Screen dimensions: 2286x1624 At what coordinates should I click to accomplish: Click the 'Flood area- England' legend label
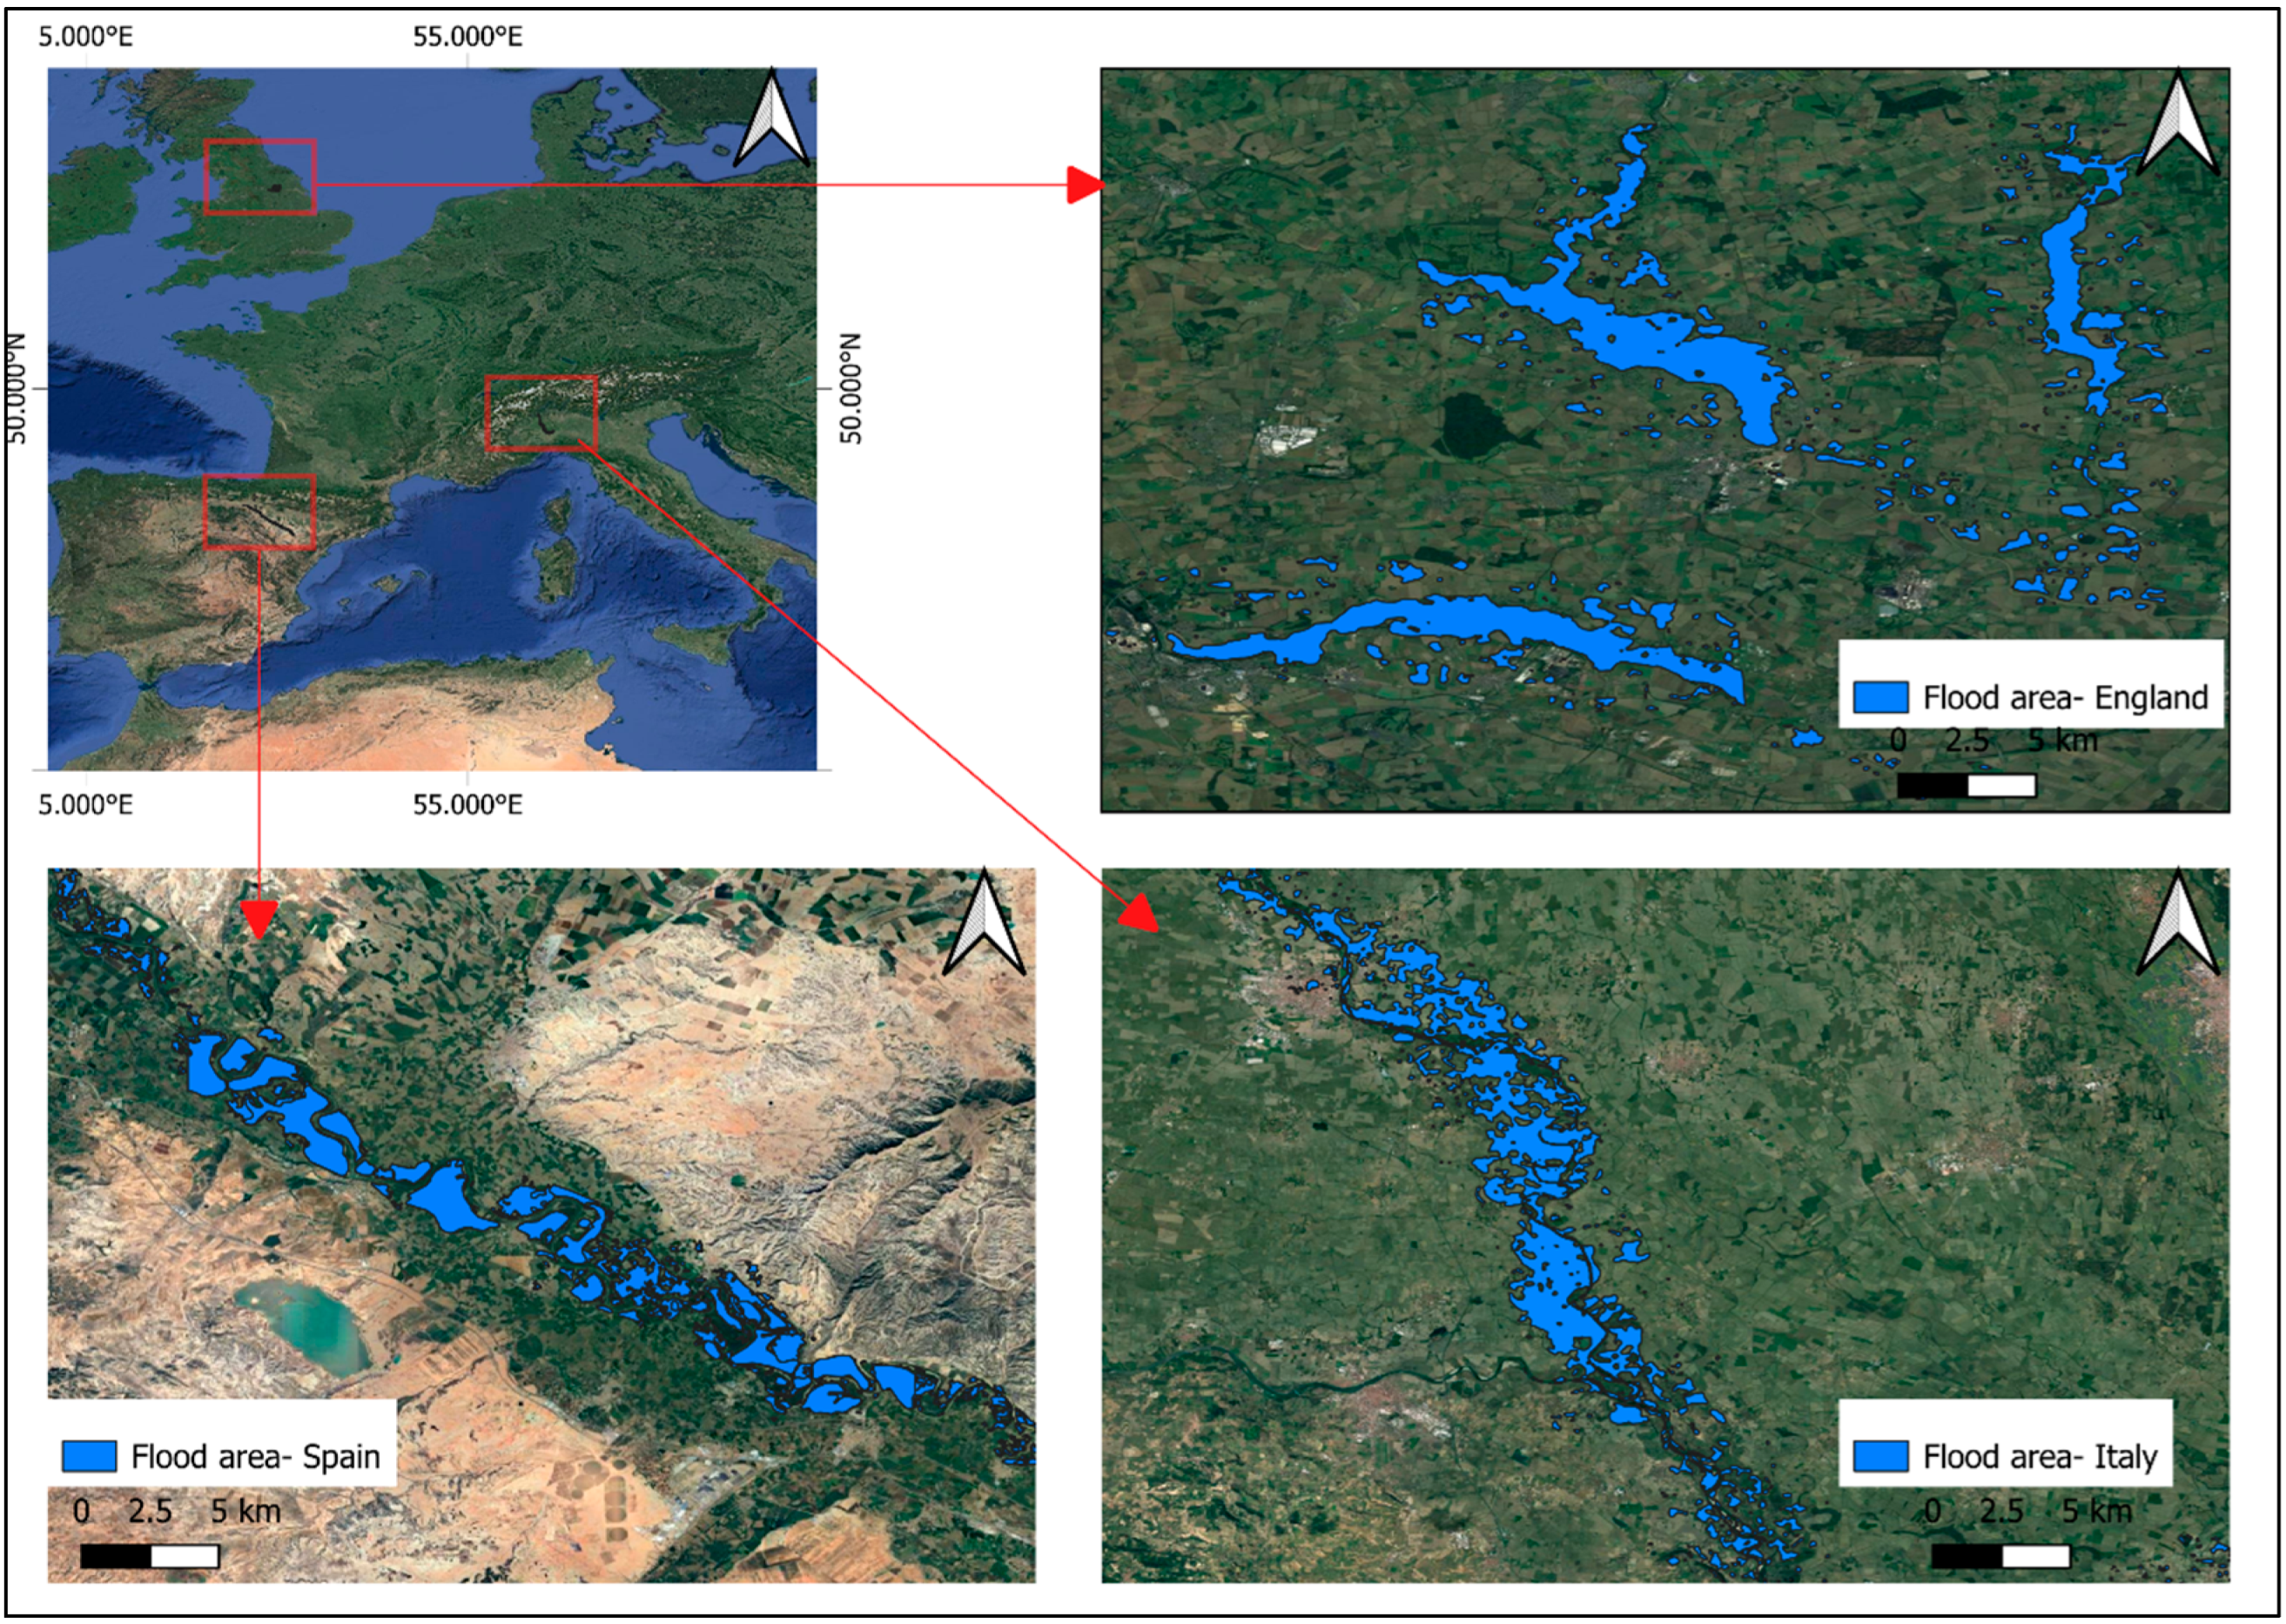[2065, 697]
